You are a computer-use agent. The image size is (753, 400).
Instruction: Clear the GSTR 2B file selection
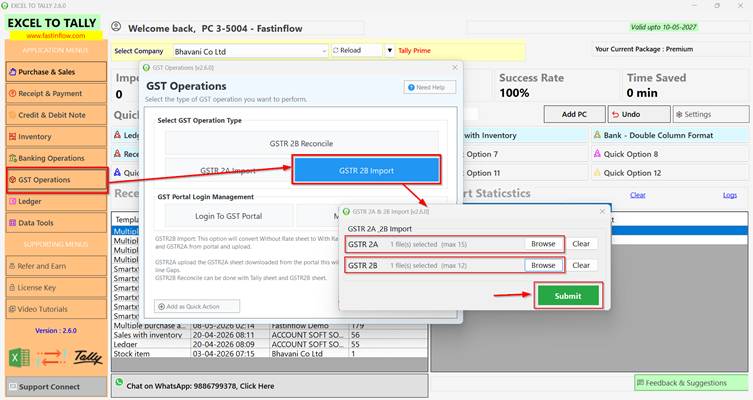coord(581,265)
